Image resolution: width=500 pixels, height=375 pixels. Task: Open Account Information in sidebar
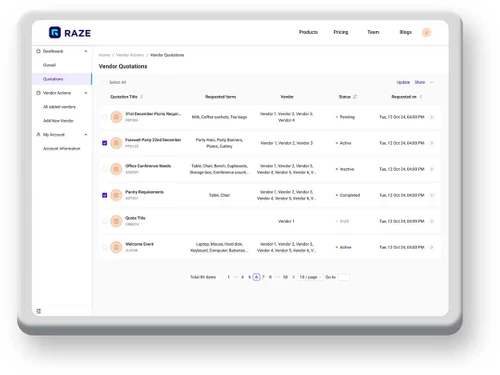point(62,148)
